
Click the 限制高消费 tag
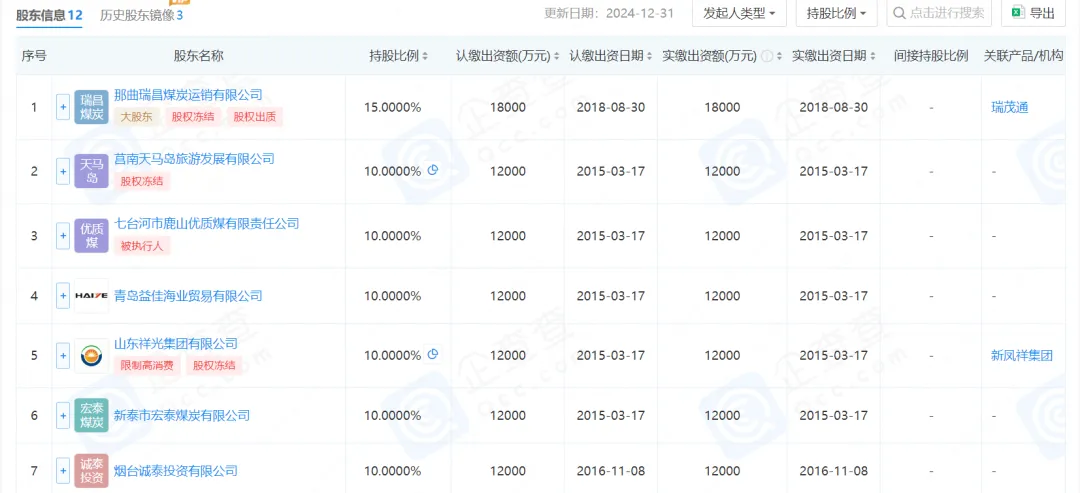tap(147, 366)
